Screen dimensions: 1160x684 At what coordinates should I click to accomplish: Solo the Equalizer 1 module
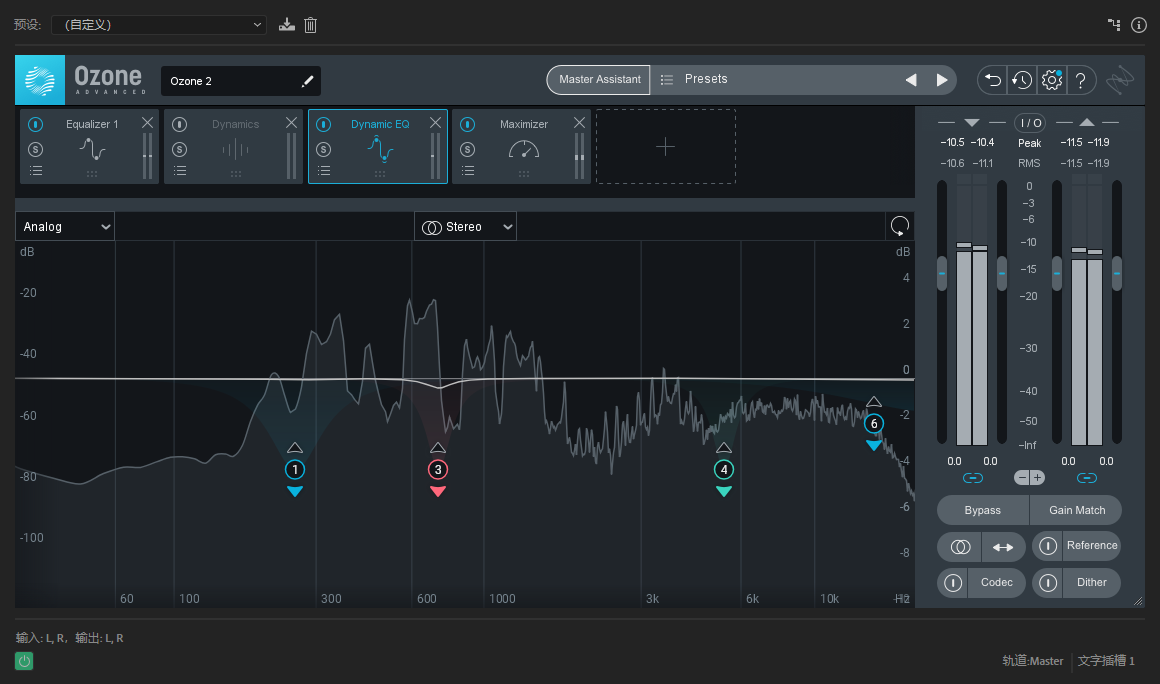[x=36, y=149]
